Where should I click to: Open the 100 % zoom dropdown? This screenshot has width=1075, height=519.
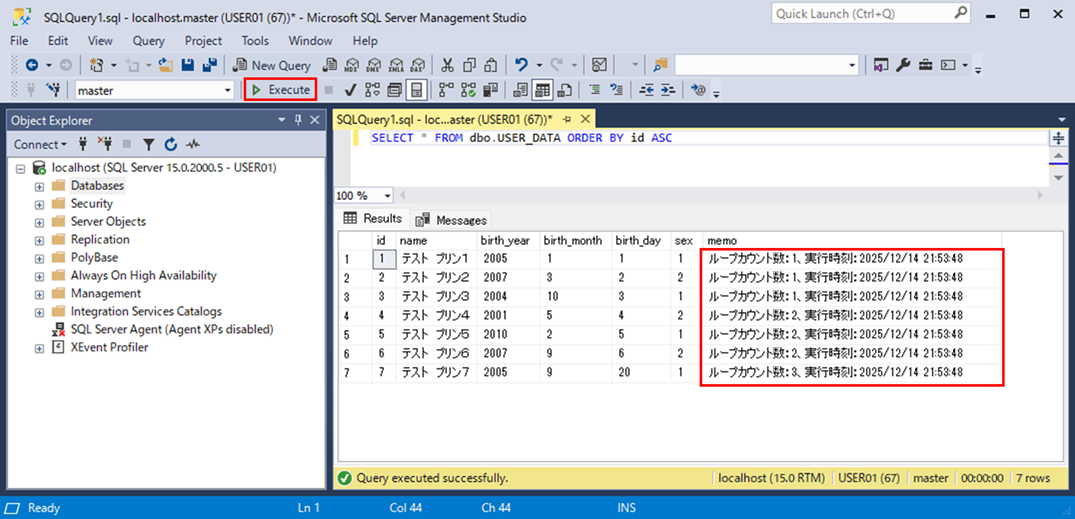click(384, 196)
